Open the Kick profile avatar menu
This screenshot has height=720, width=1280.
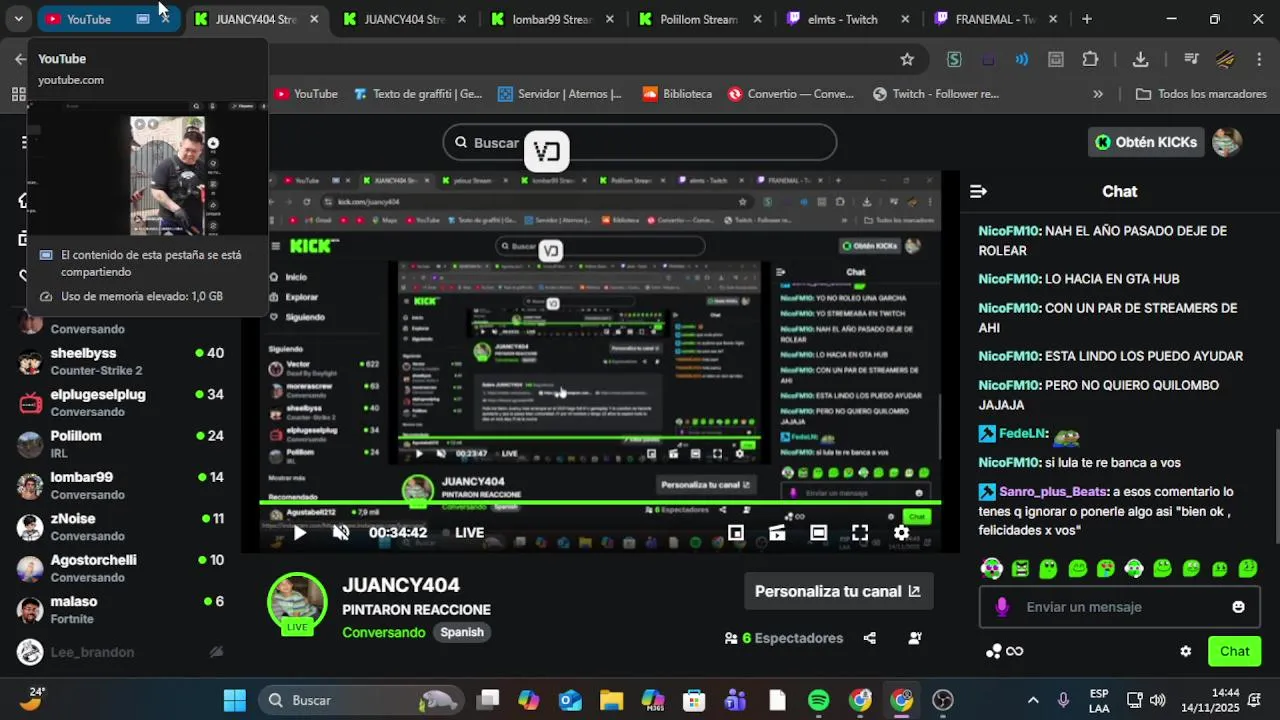pos(1227,142)
